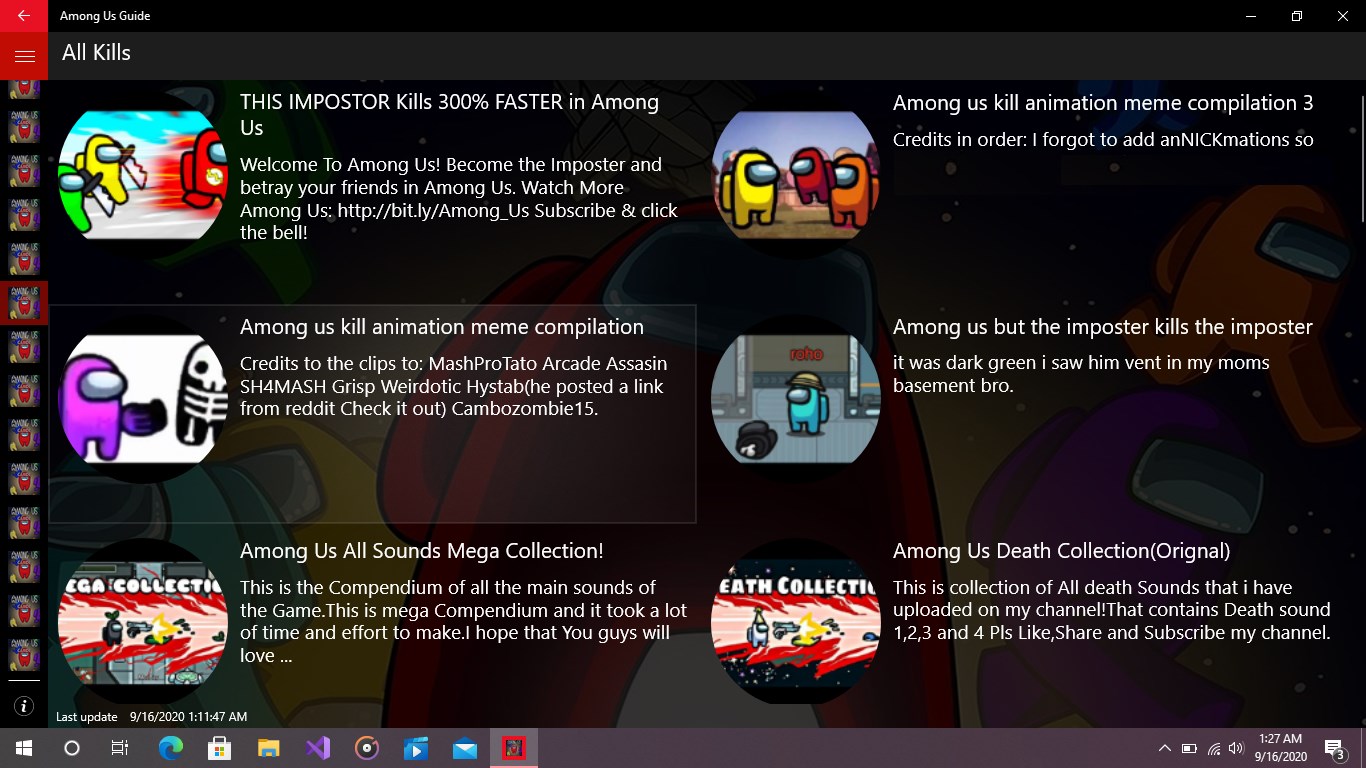Image resolution: width=1366 pixels, height=768 pixels.
Task: Click the purple crewmate and skeleton thumbnail
Action: [143, 399]
